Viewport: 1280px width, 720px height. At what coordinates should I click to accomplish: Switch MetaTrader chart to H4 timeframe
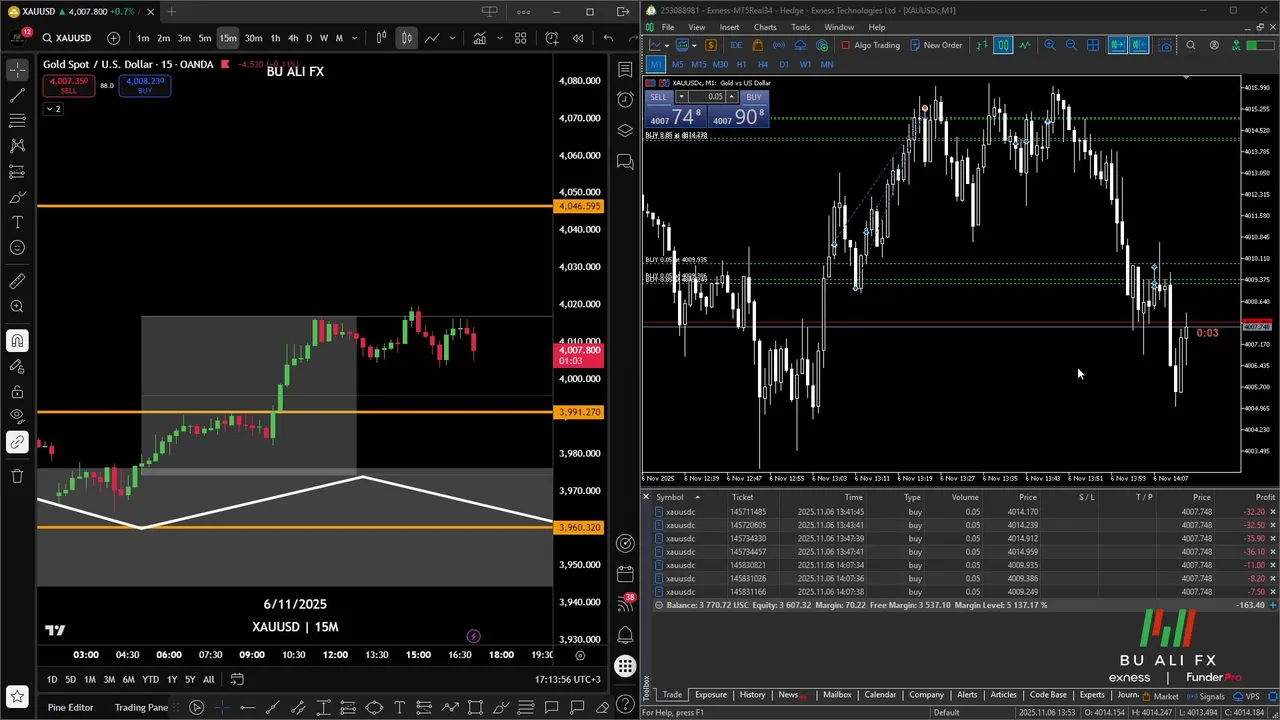coord(762,64)
